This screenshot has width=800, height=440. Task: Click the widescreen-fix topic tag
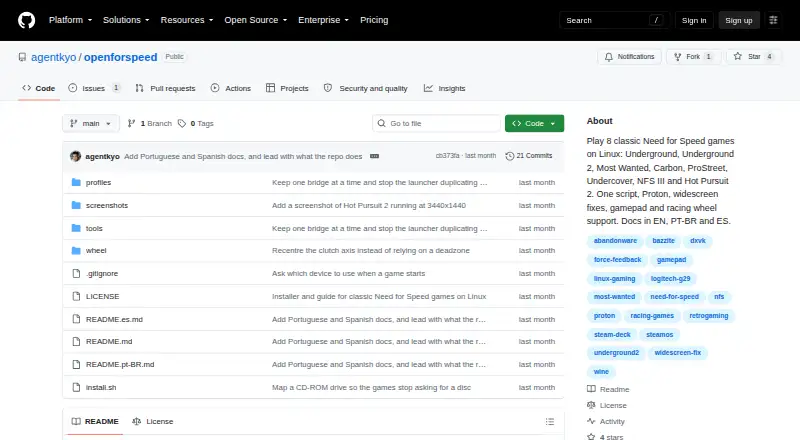click(678, 353)
